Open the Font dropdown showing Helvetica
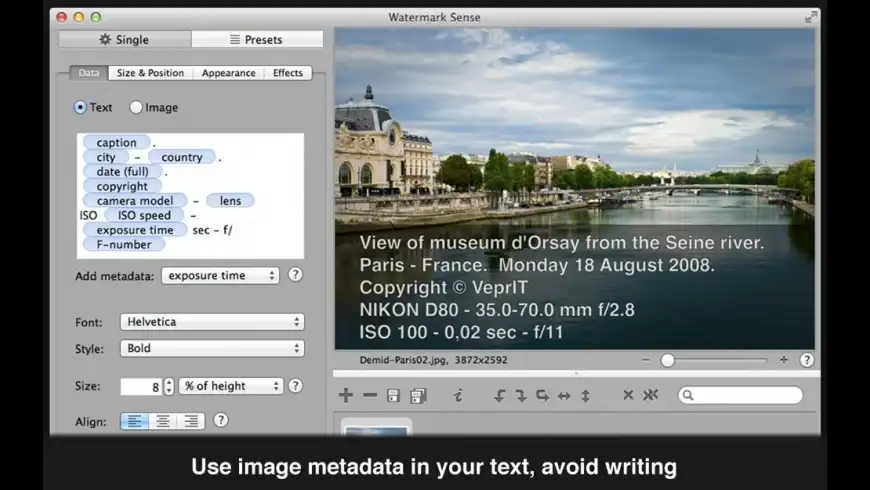870x490 pixels. tap(212, 322)
